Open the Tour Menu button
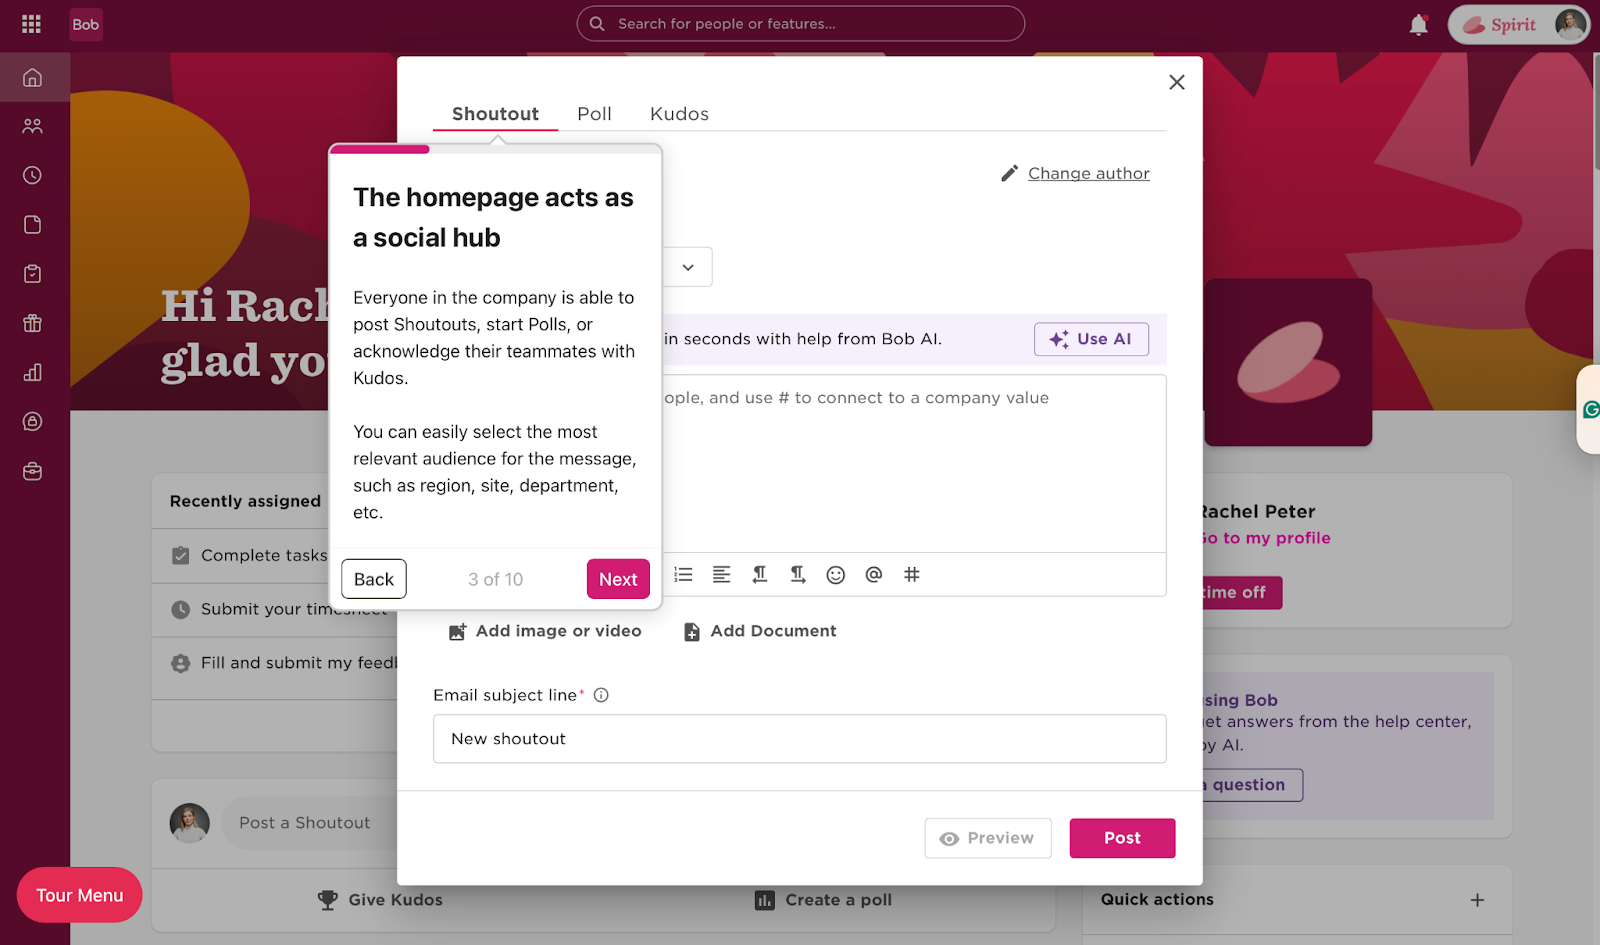This screenshot has width=1600, height=945. coord(80,895)
